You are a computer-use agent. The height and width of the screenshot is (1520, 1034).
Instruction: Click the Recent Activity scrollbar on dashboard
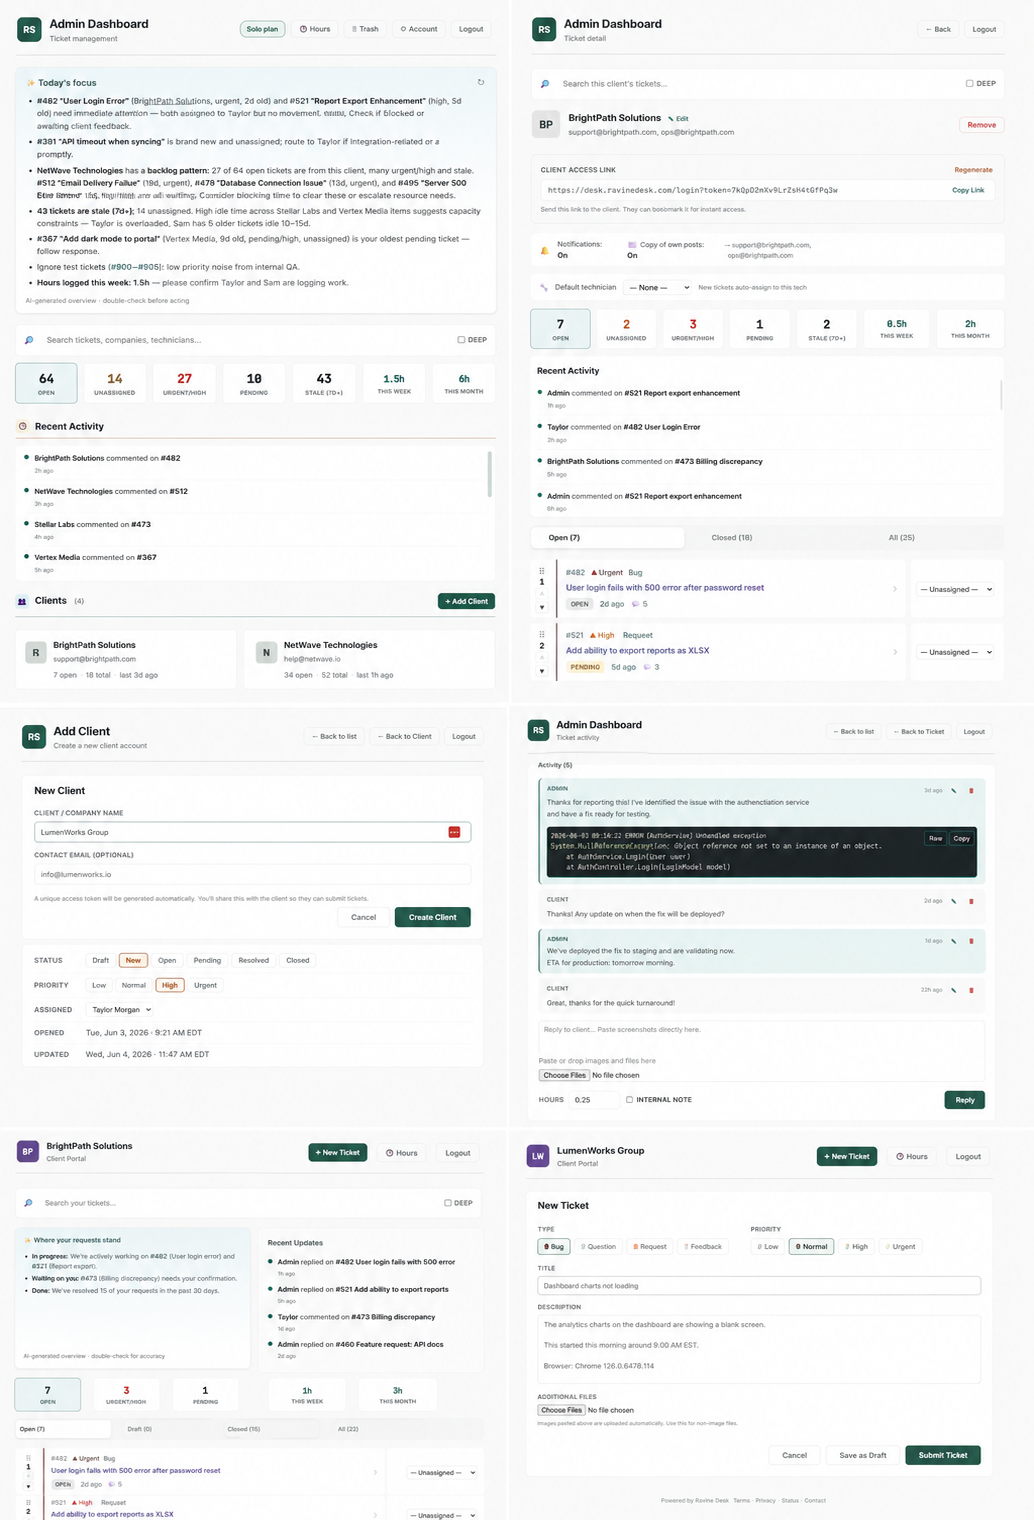point(489,474)
